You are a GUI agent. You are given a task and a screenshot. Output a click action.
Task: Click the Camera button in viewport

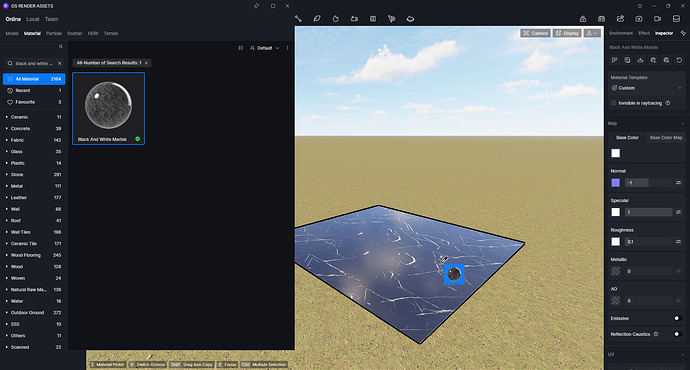point(535,33)
